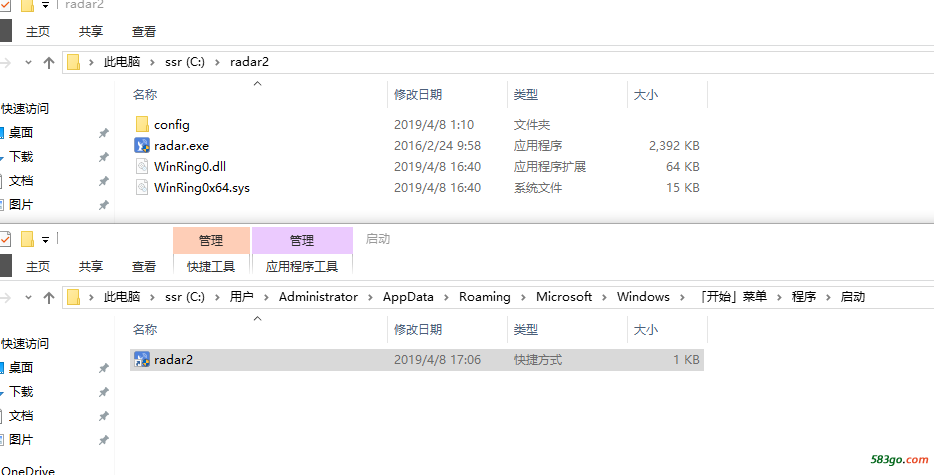
Task: Click the pin icon next to 文档 in bottom window
Action: tap(104, 415)
